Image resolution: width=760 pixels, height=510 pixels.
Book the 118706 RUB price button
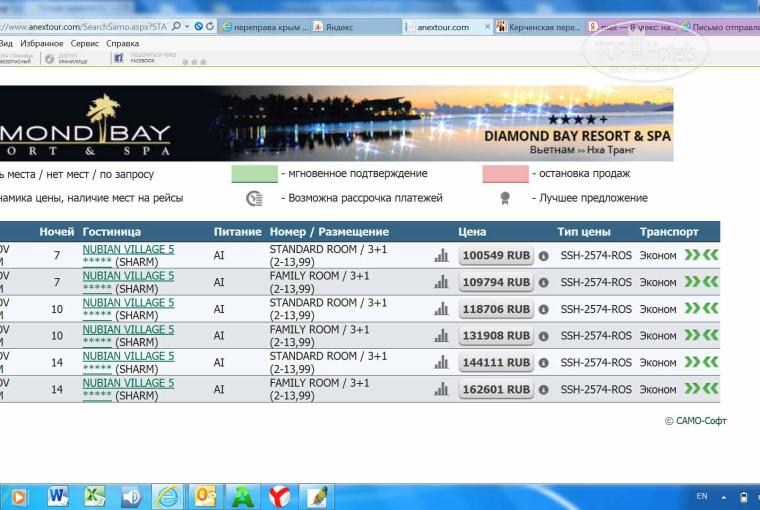(x=496, y=309)
